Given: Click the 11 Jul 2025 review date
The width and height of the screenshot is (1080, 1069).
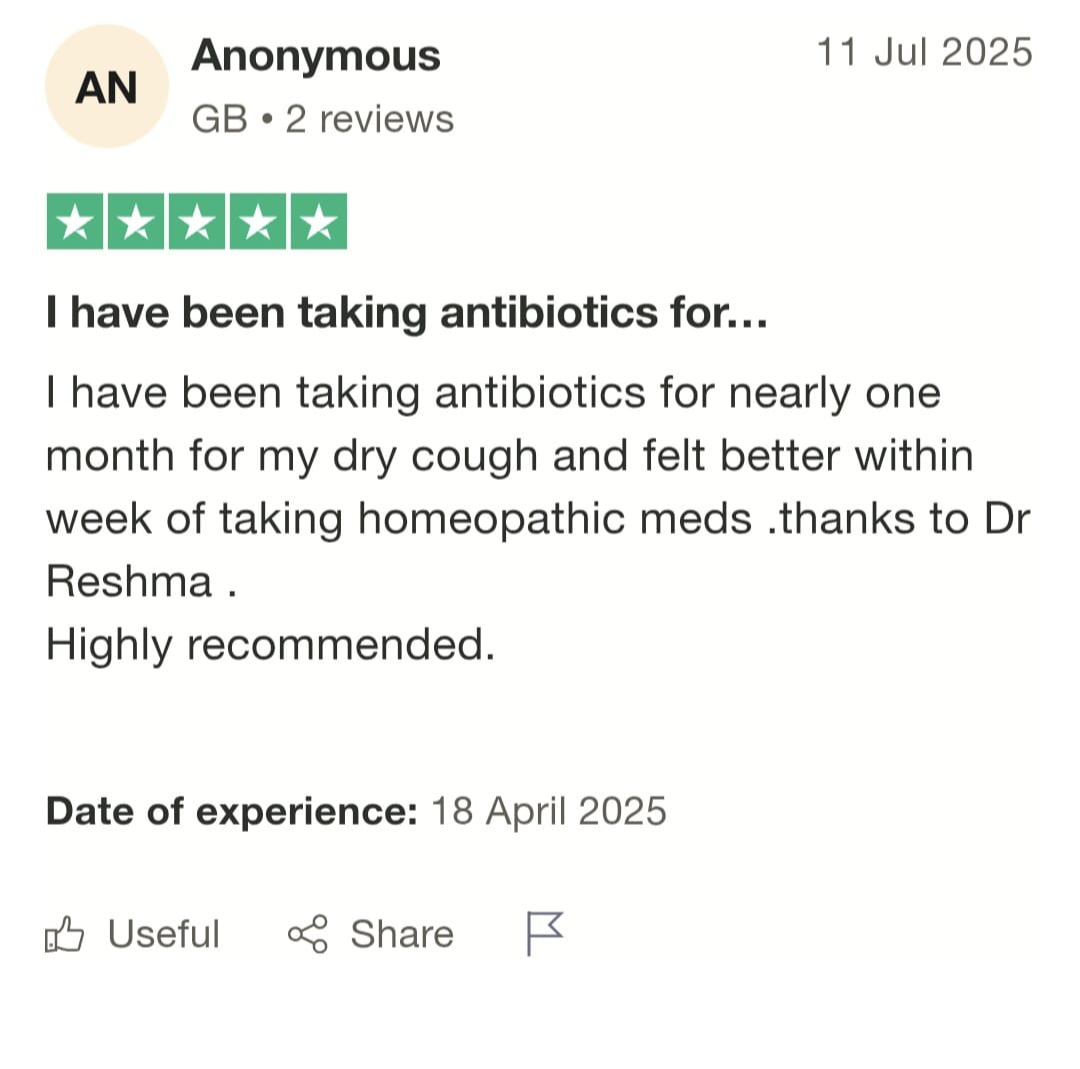Looking at the screenshot, I should pos(924,52).
